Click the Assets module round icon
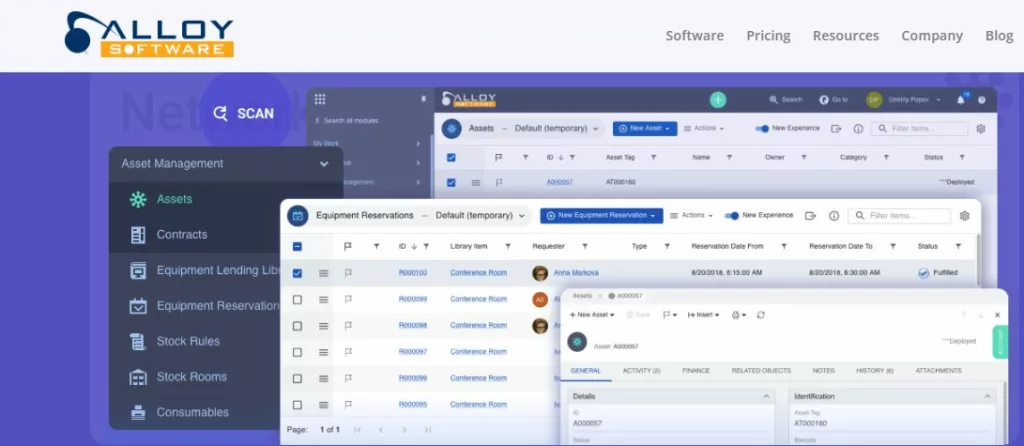Viewport: 1024px width, 446px height. (x=451, y=129)
